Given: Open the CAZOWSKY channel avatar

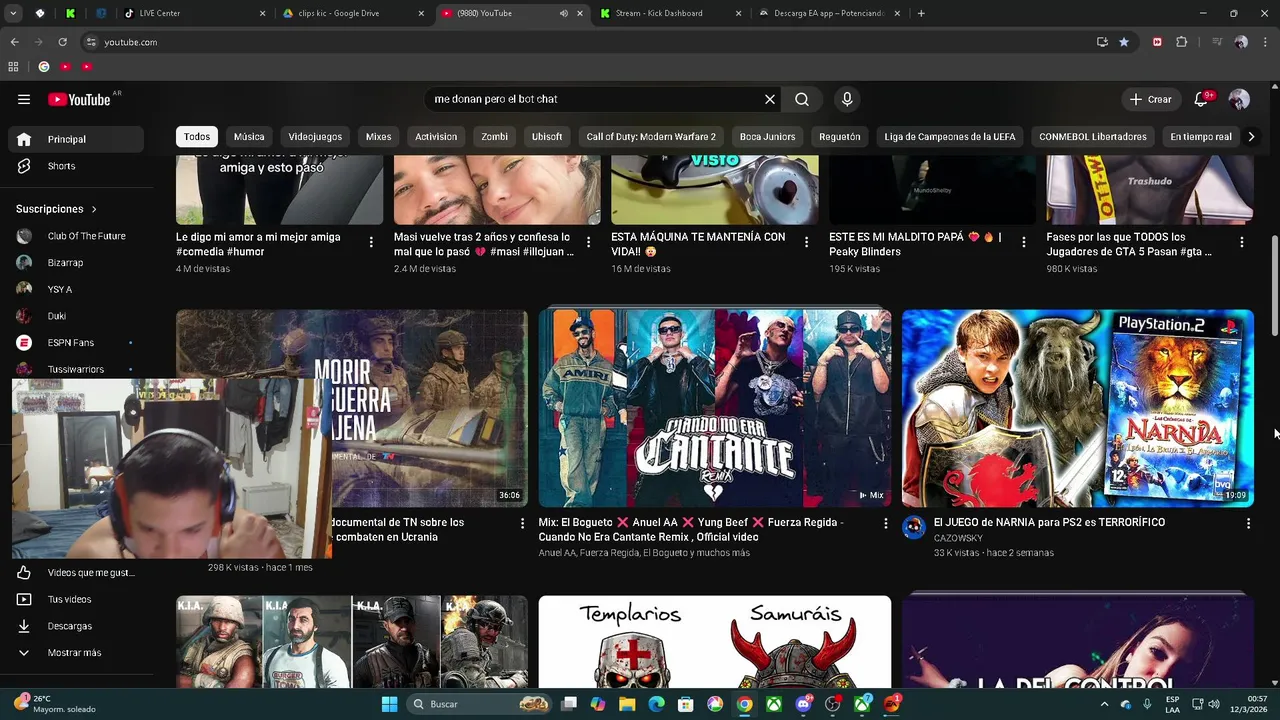Looking at the screenshot, I should coord(914,527).
